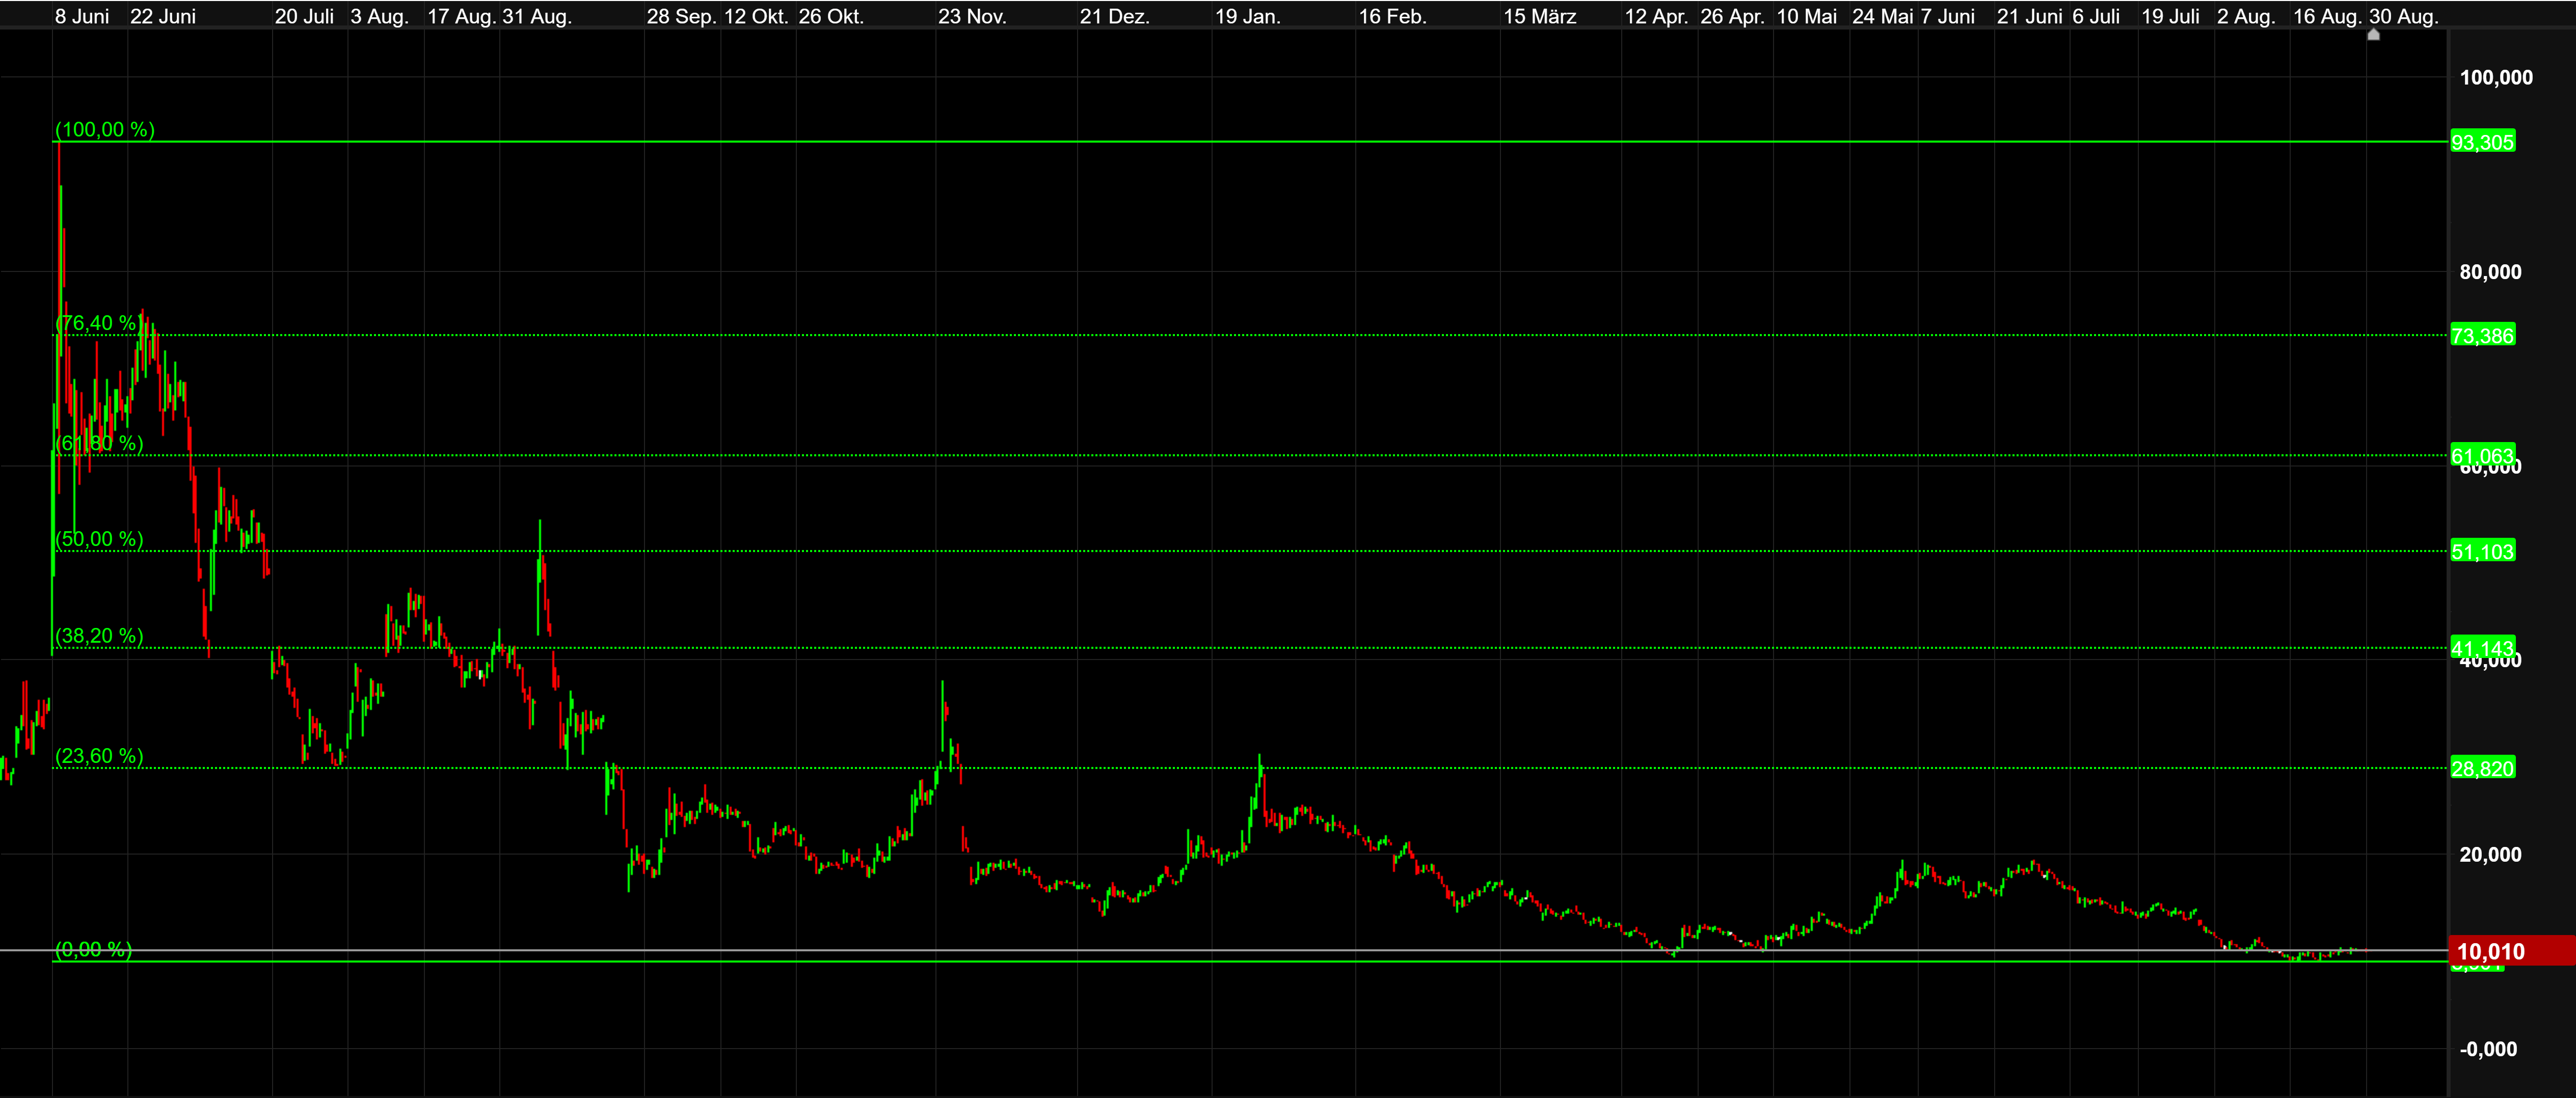Image resolution: width=2576 pixels, height=1098 pixels.
Task: Click the 8 Juni date label
Action: (x=82, y=16)
